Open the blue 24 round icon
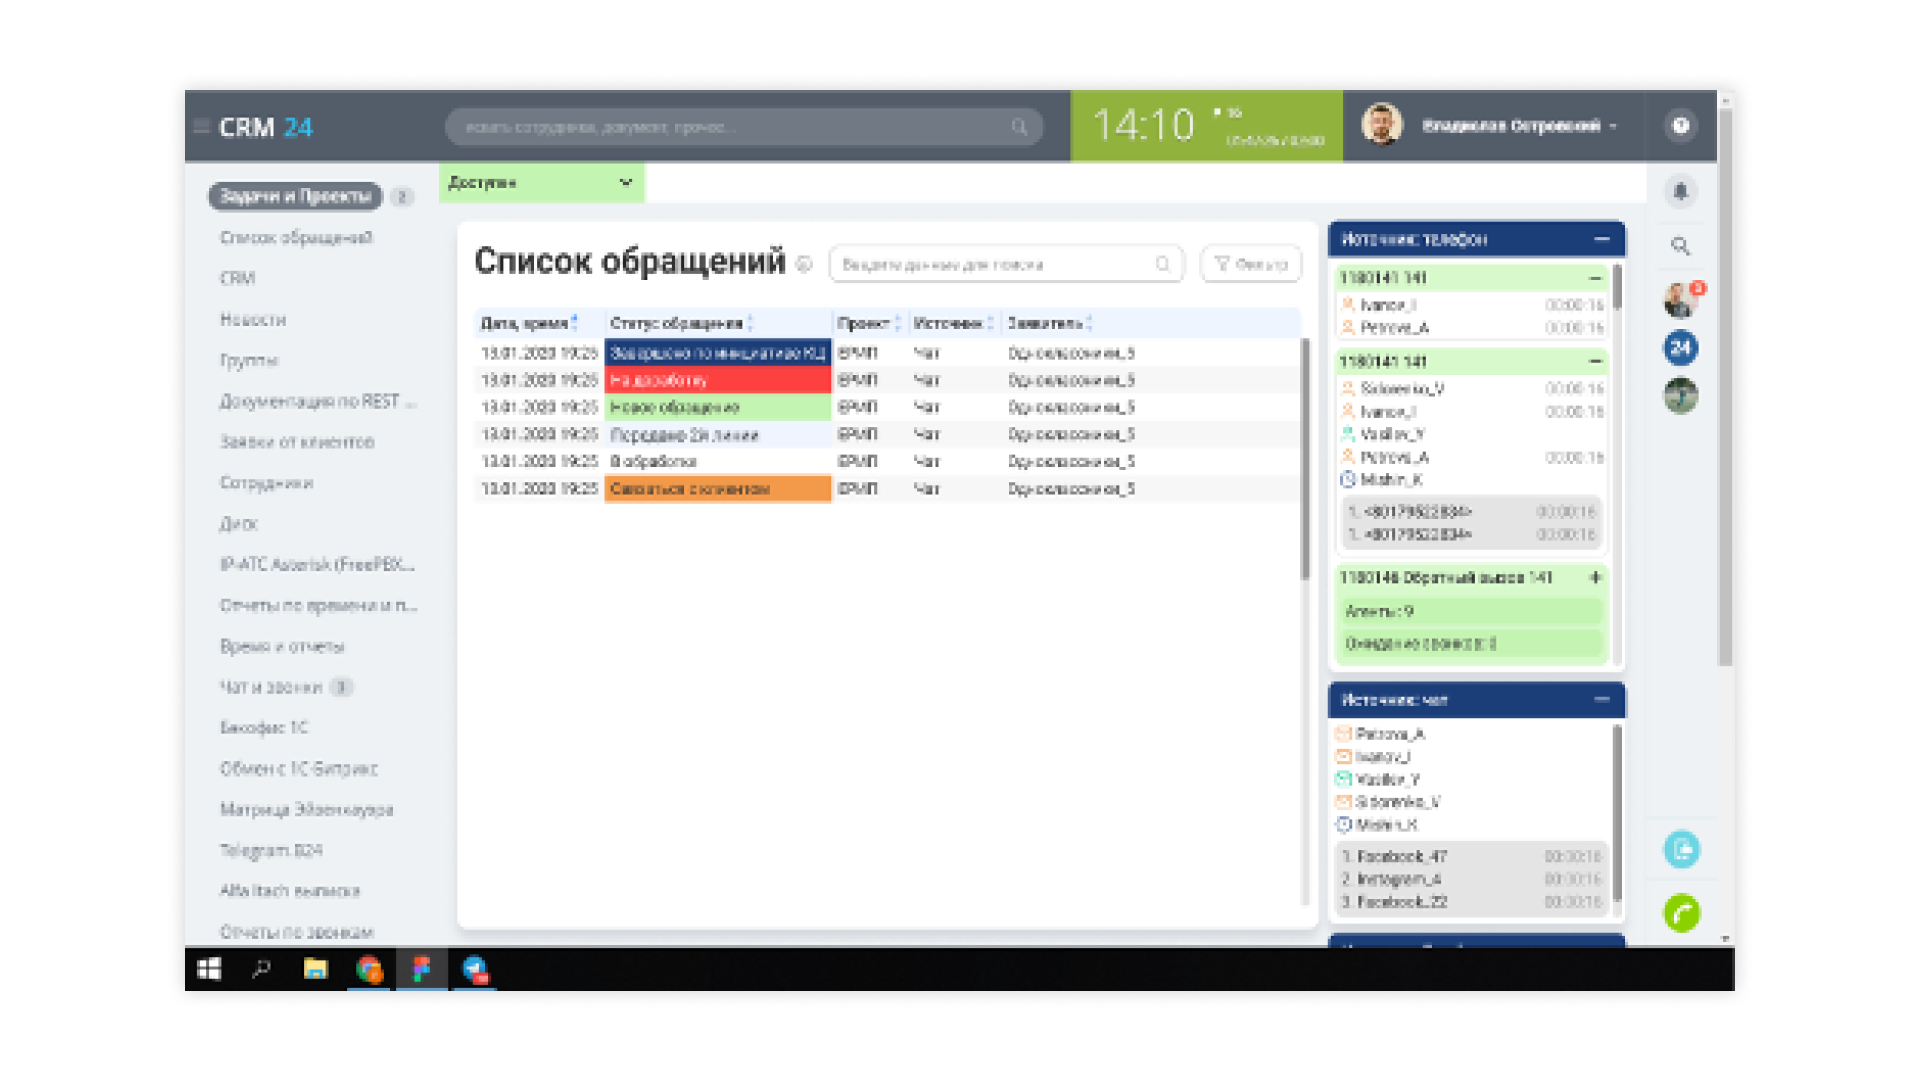The height and width of the screenshot is (1080, 1920). click(1681, 348)
